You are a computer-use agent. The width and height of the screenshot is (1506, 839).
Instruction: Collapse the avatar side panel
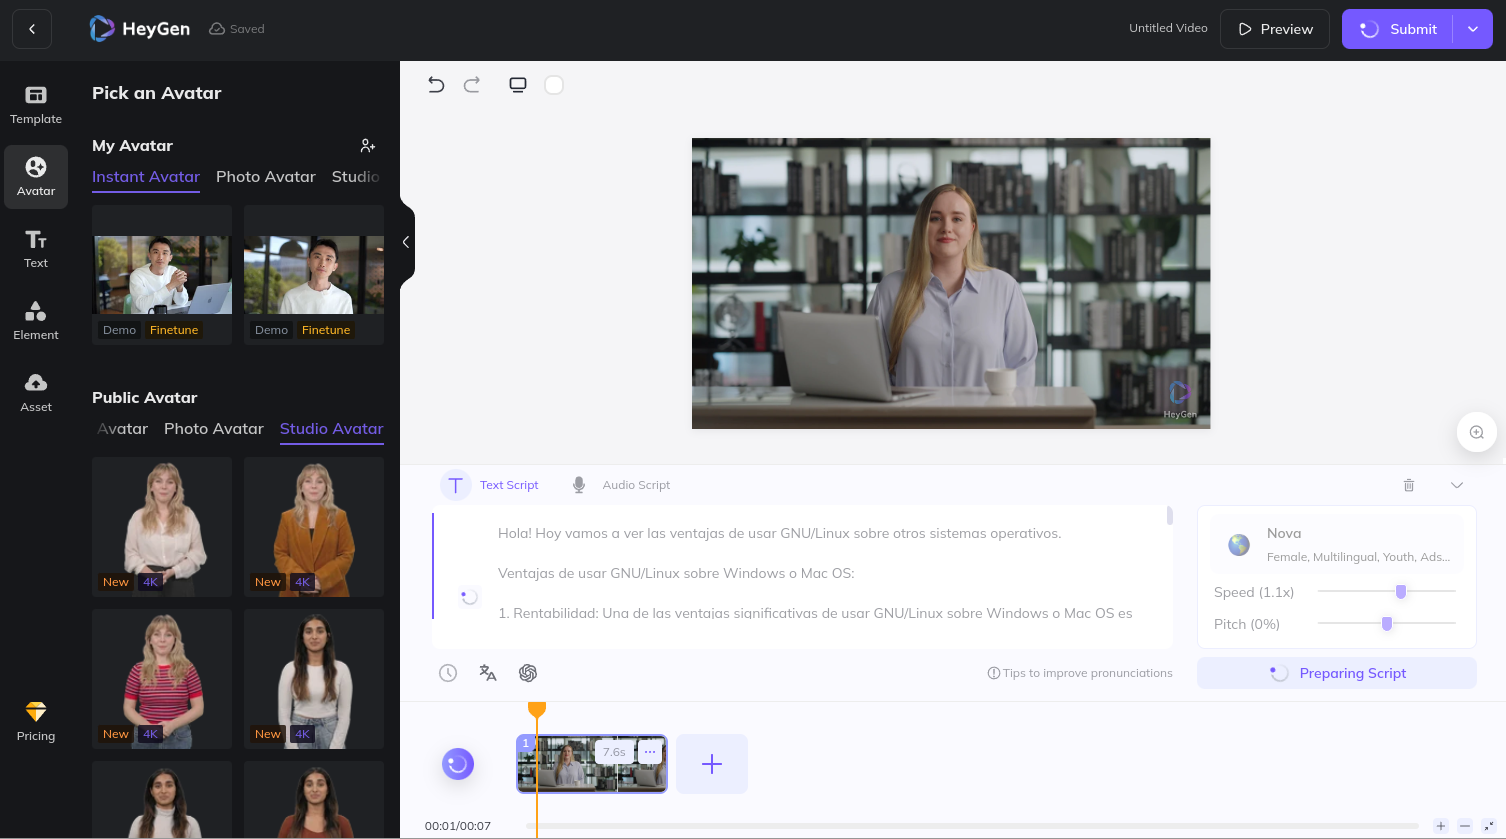tap(405, 242)
